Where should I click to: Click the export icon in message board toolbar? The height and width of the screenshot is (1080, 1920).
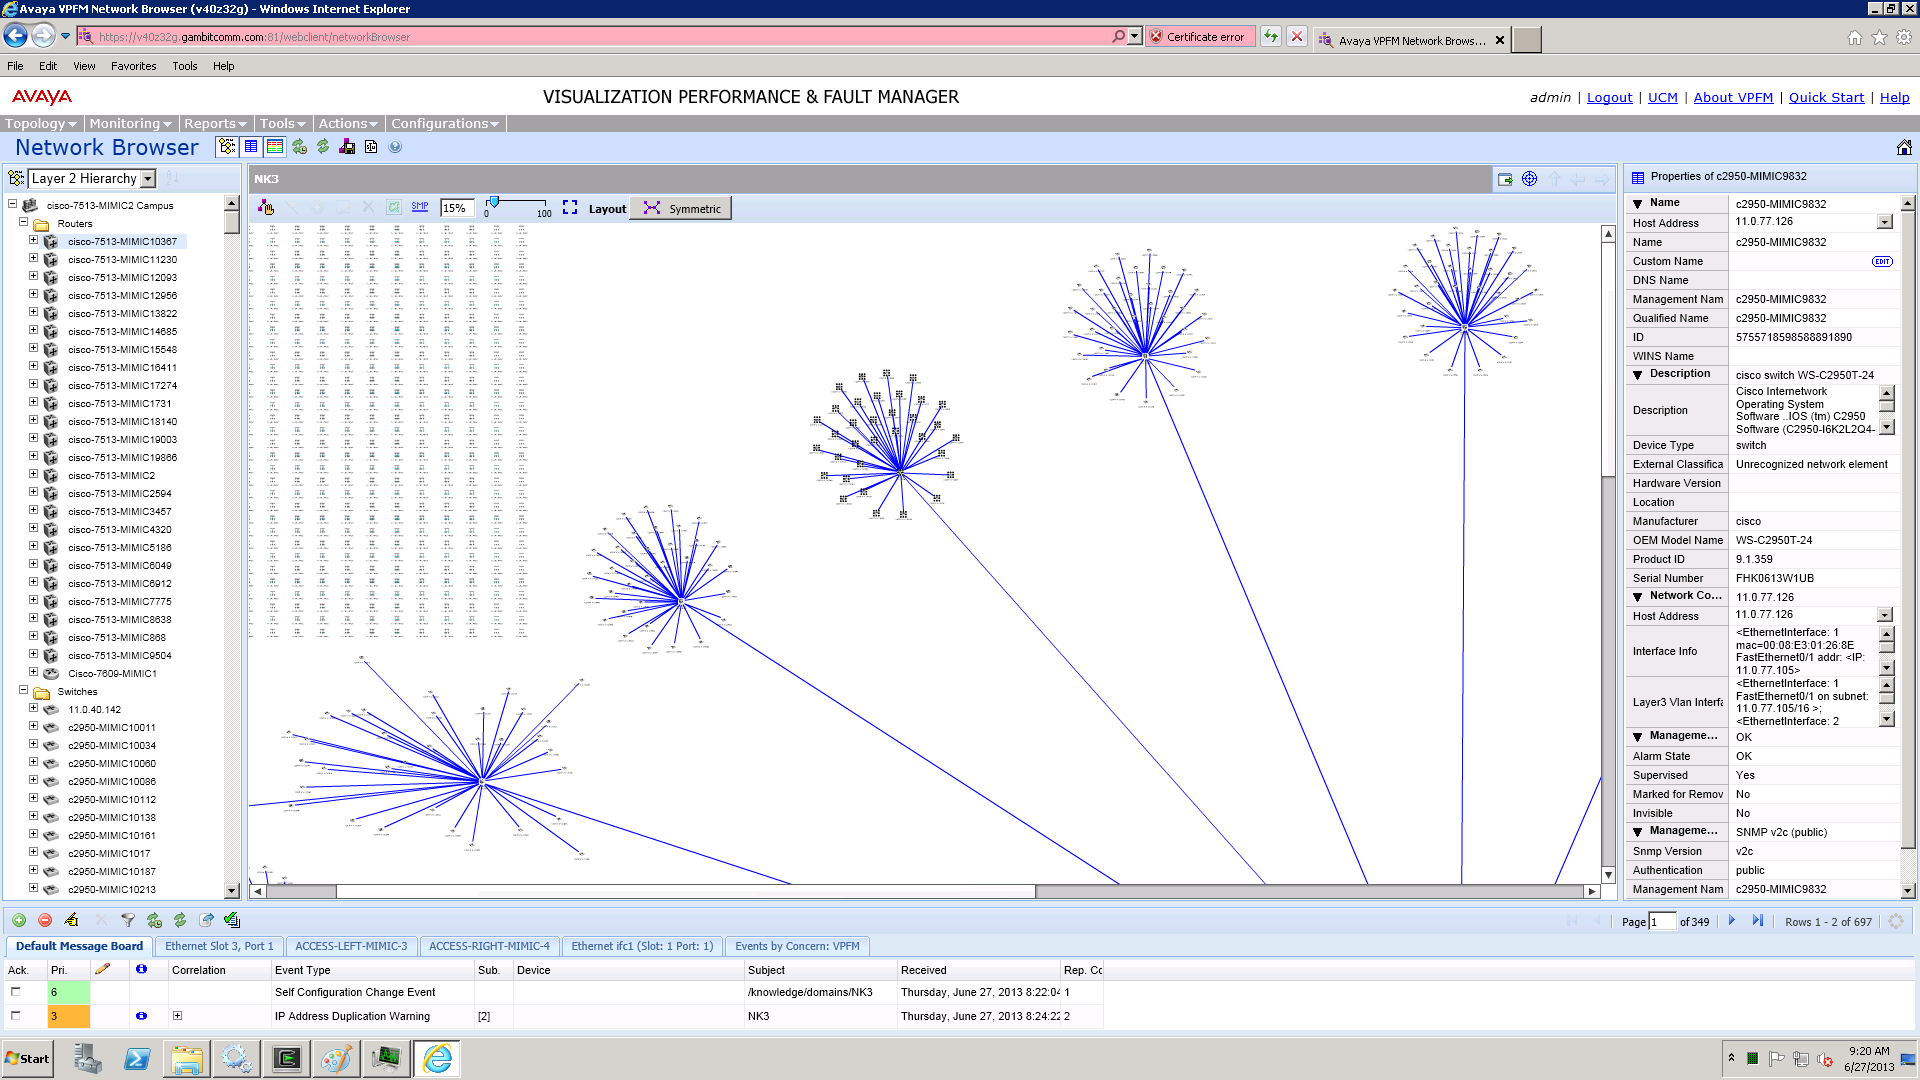206,920
